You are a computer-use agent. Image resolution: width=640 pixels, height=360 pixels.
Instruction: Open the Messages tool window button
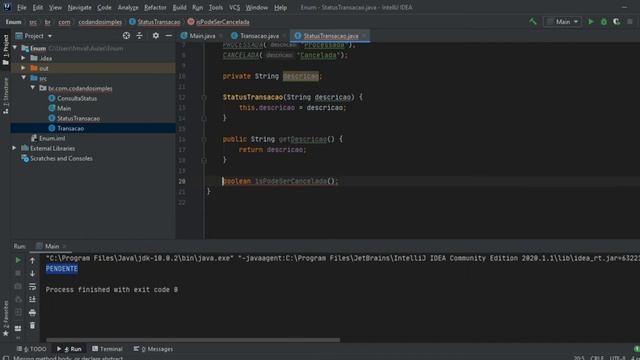[x=153, y=349]
